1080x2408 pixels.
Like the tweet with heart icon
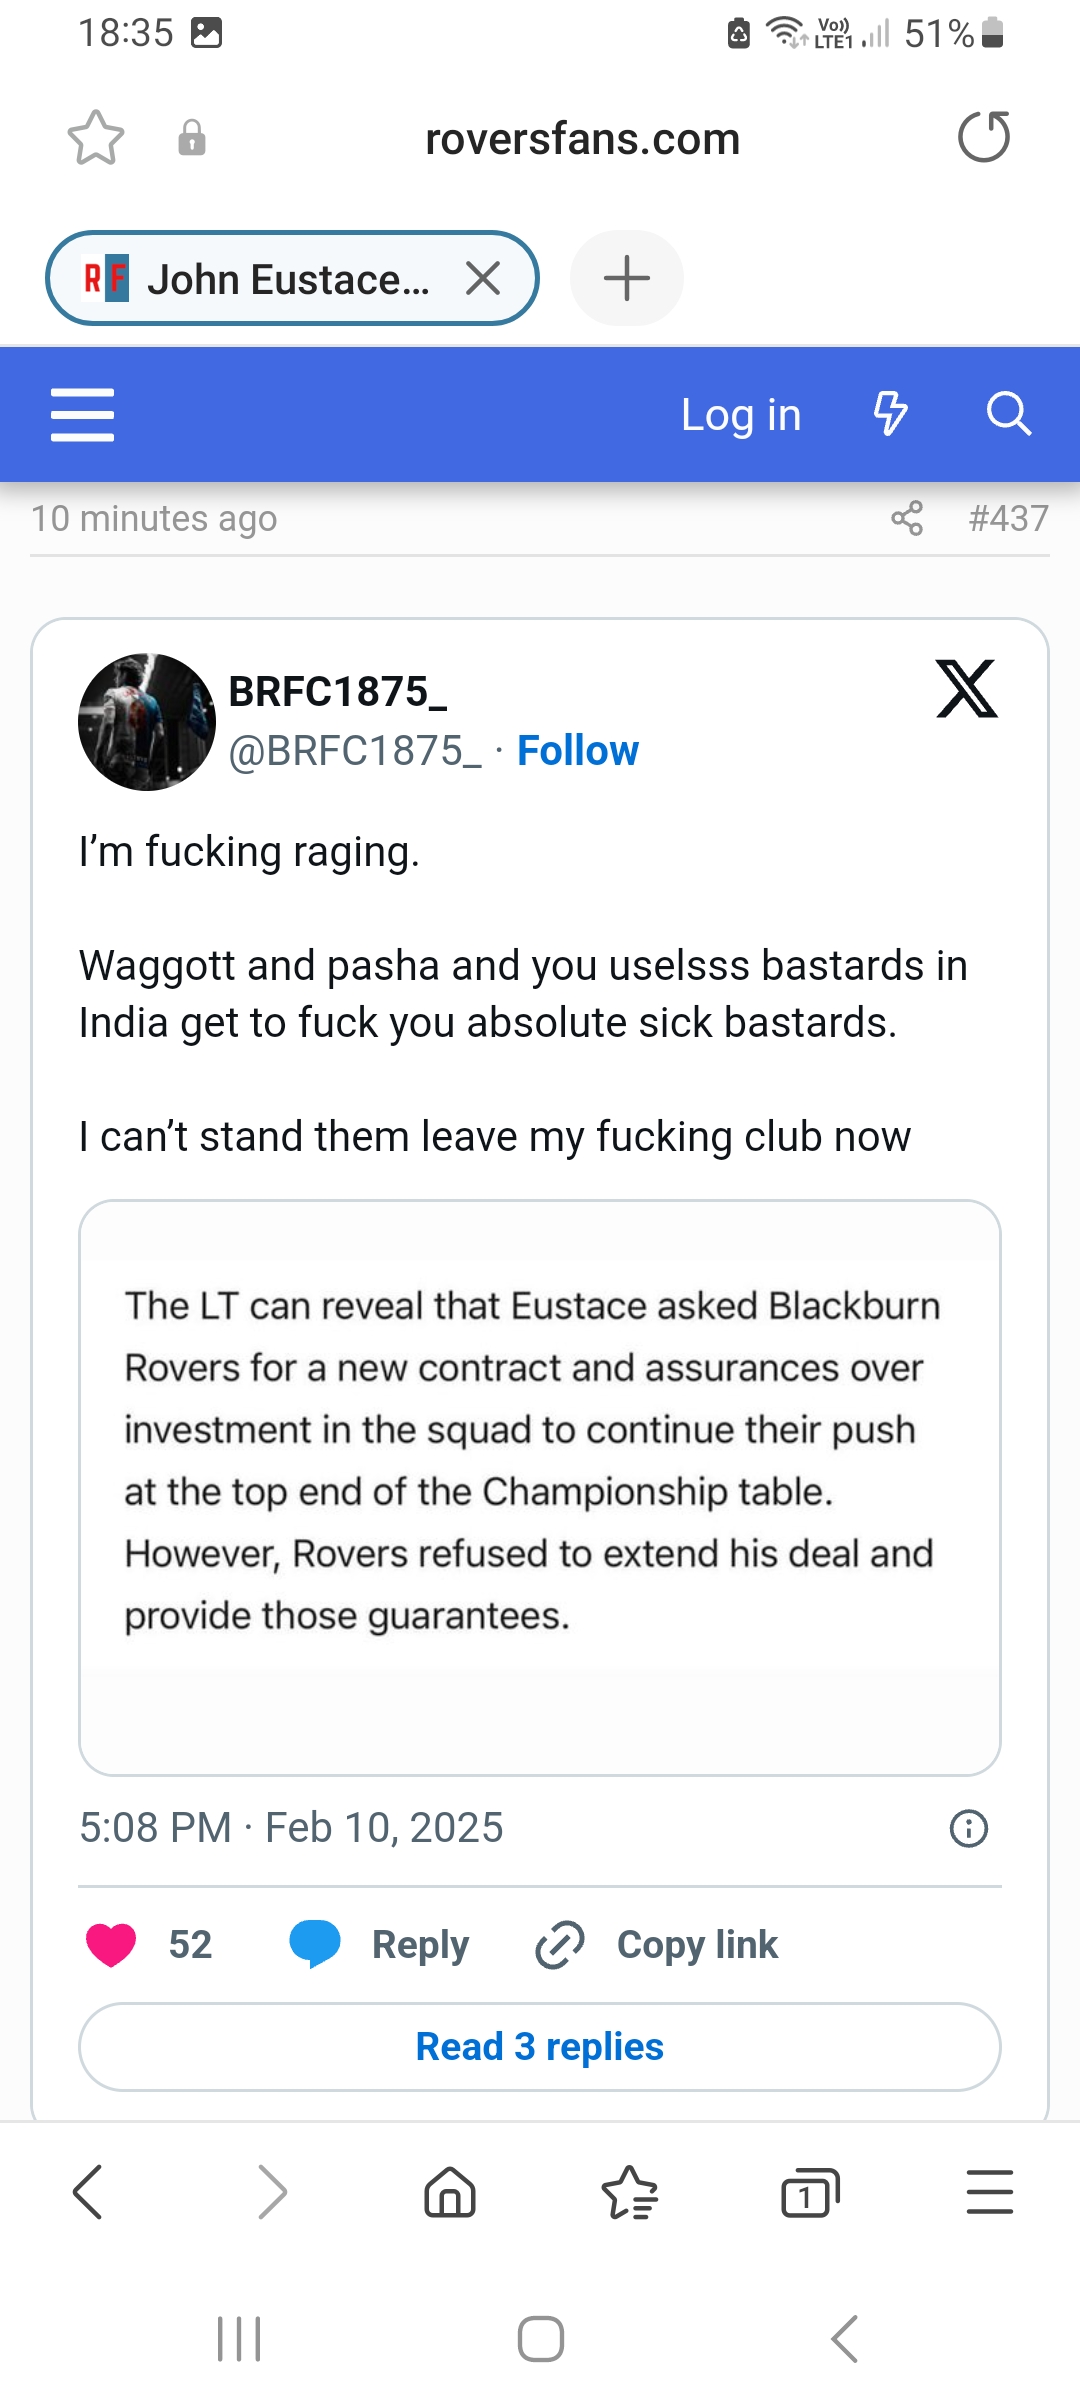[111, 1945]
